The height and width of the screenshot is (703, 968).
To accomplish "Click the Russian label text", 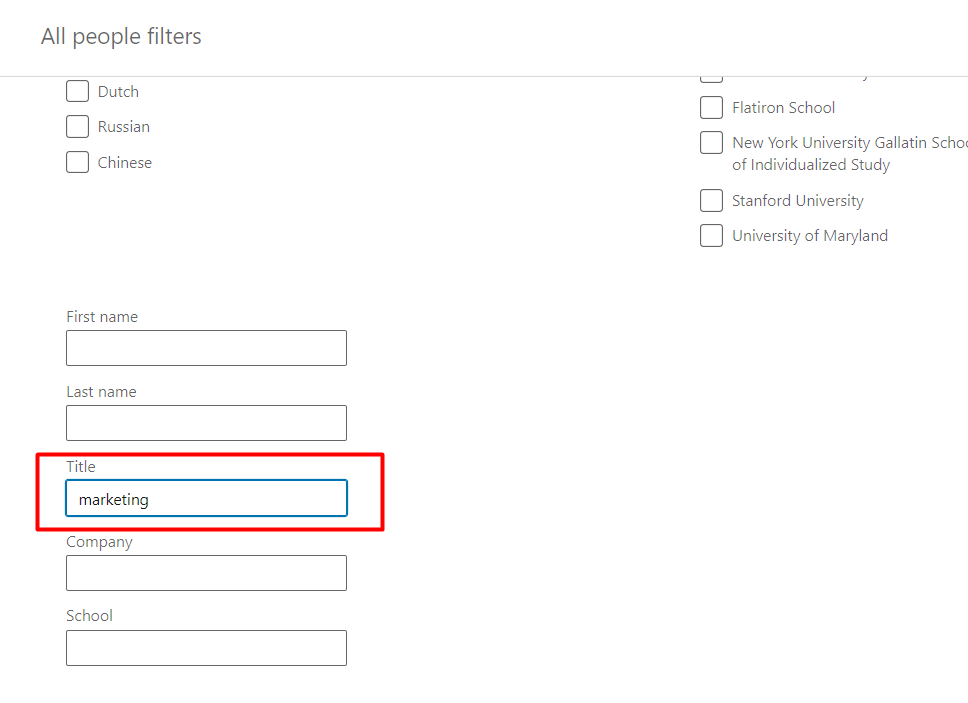I will click(x=123, y=127).
